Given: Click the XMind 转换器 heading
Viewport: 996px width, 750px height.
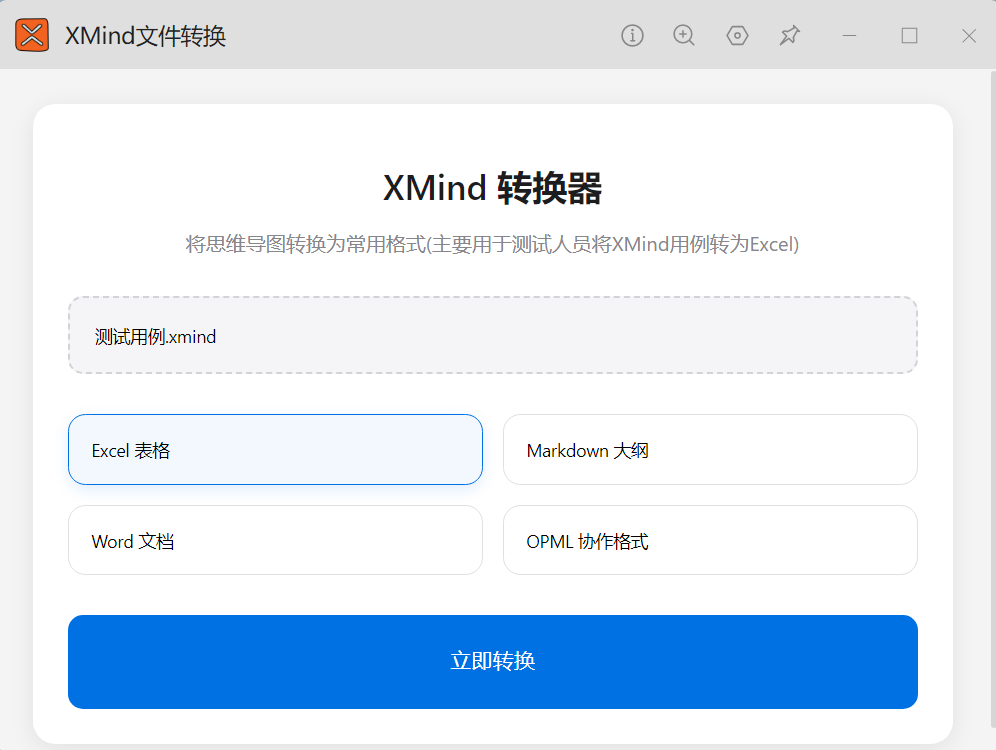Looking at the screenshot, I should [492, 188].
